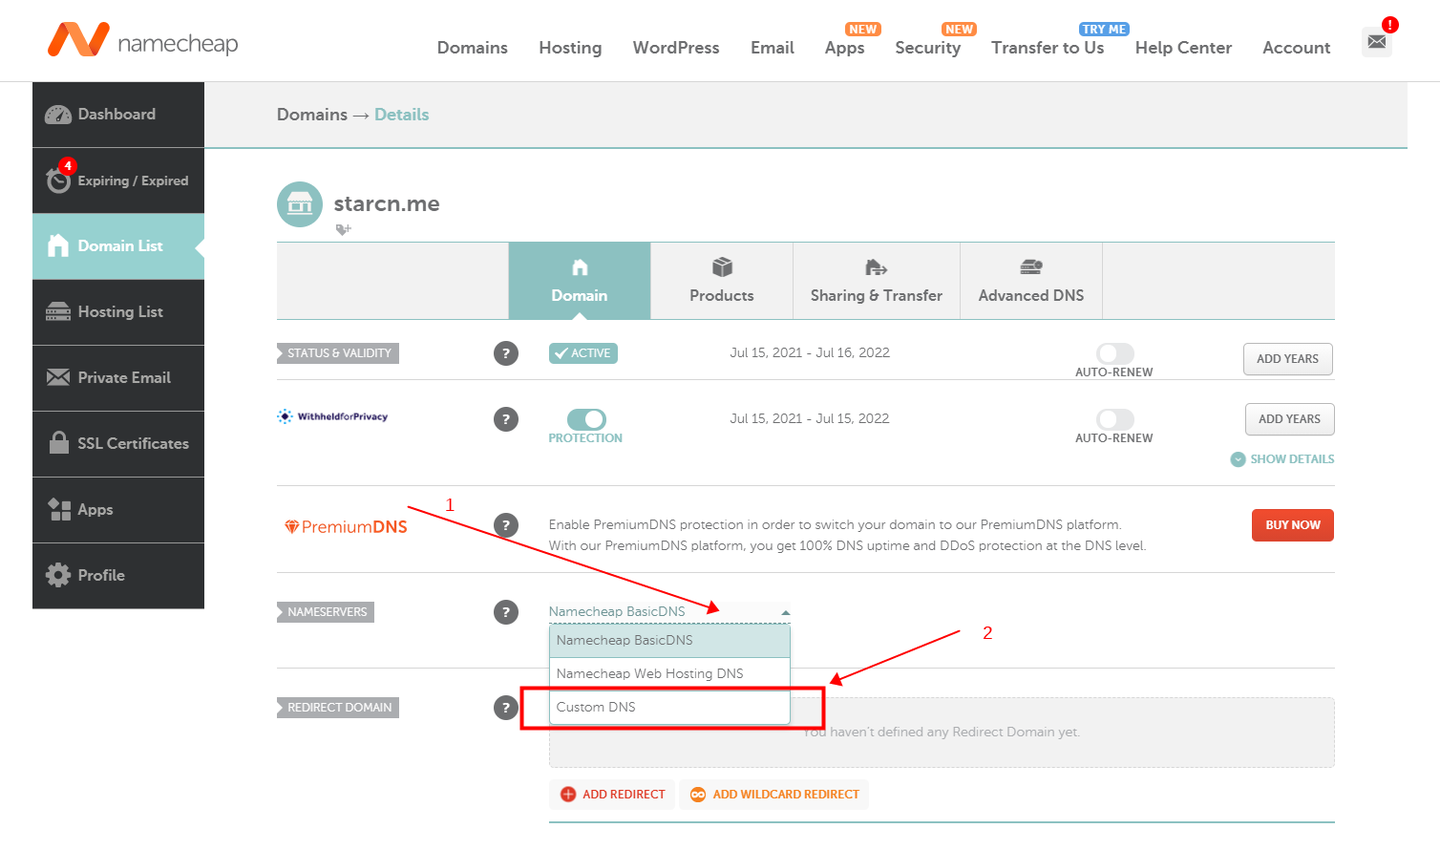The image size is (1440, 850).
Task: Click the Status & Validity label
Action: [x=338, y=353]
